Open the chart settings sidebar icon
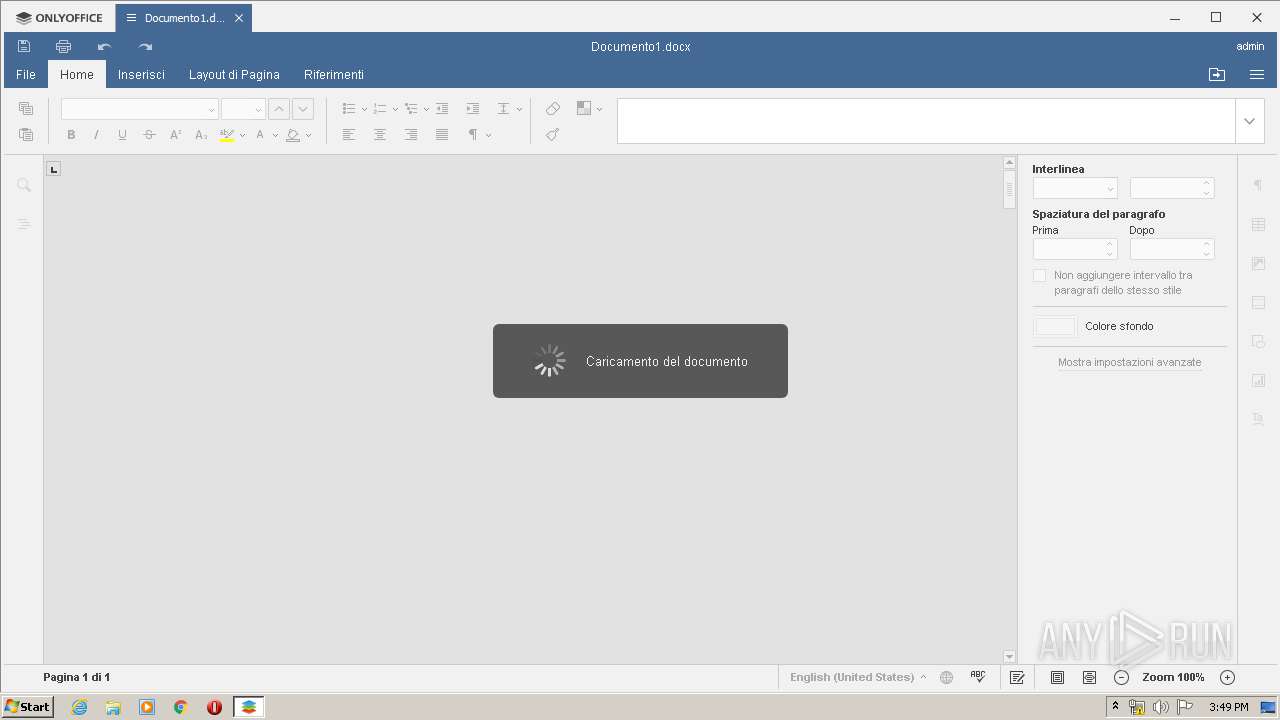This screenshot has width=1280, height=720. 1259,380
